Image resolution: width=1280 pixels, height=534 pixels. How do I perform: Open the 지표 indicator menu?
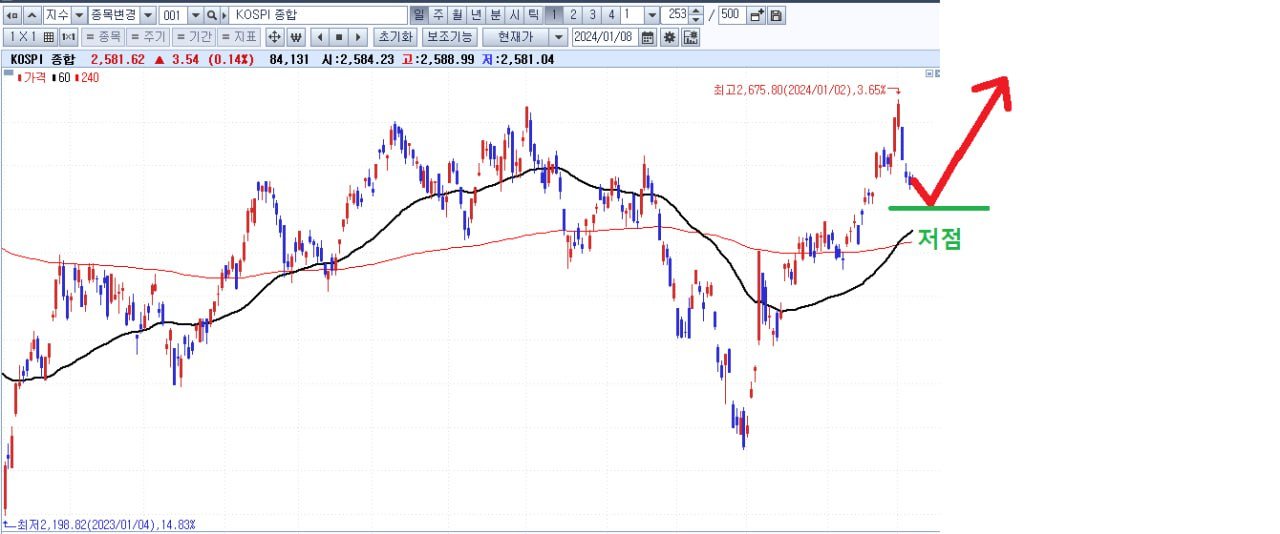(x=238, y=37)
